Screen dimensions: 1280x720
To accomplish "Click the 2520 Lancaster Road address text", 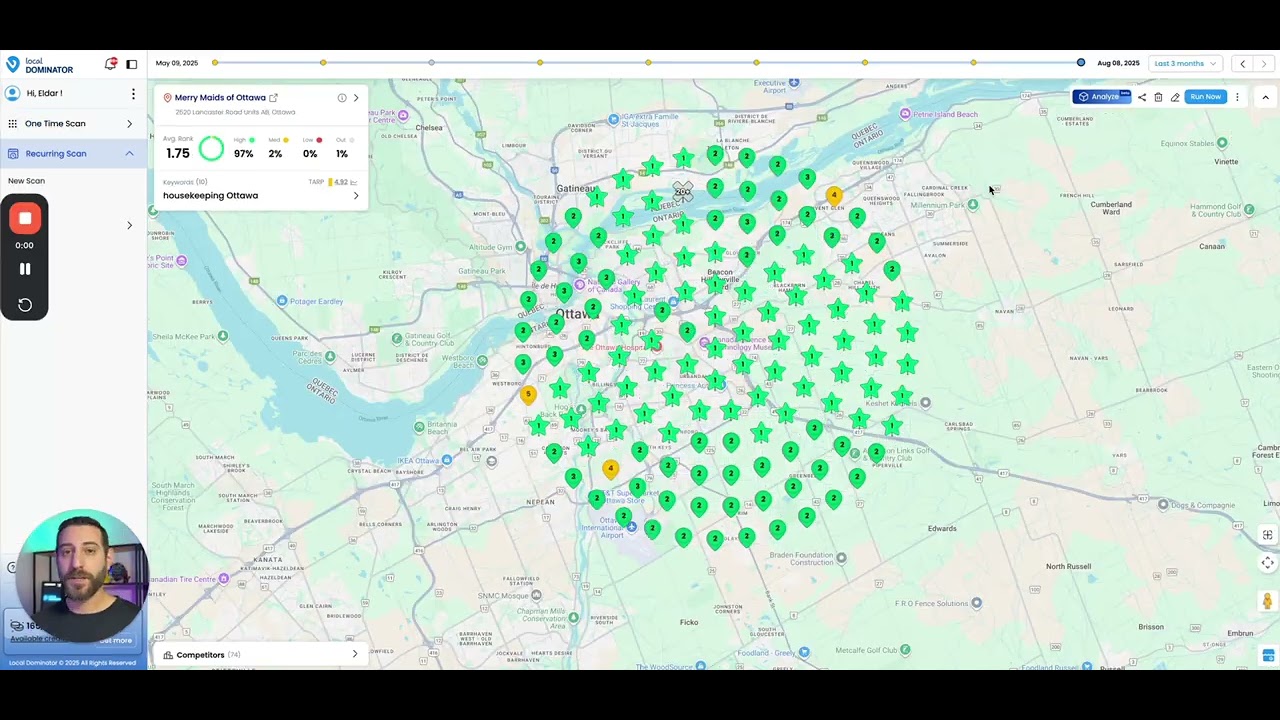I will (x=235, y=113).
